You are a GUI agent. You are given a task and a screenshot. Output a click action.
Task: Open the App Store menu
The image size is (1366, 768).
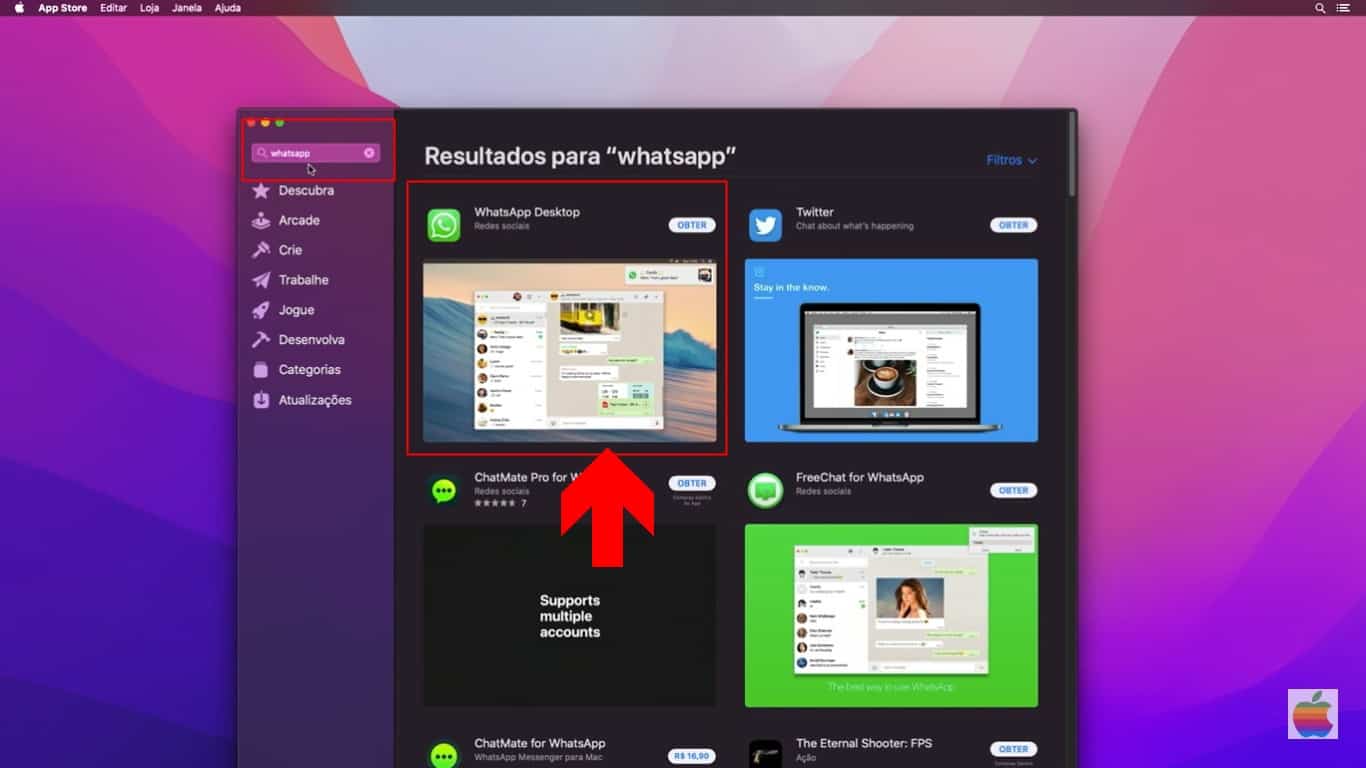click(x=62, y=8)
